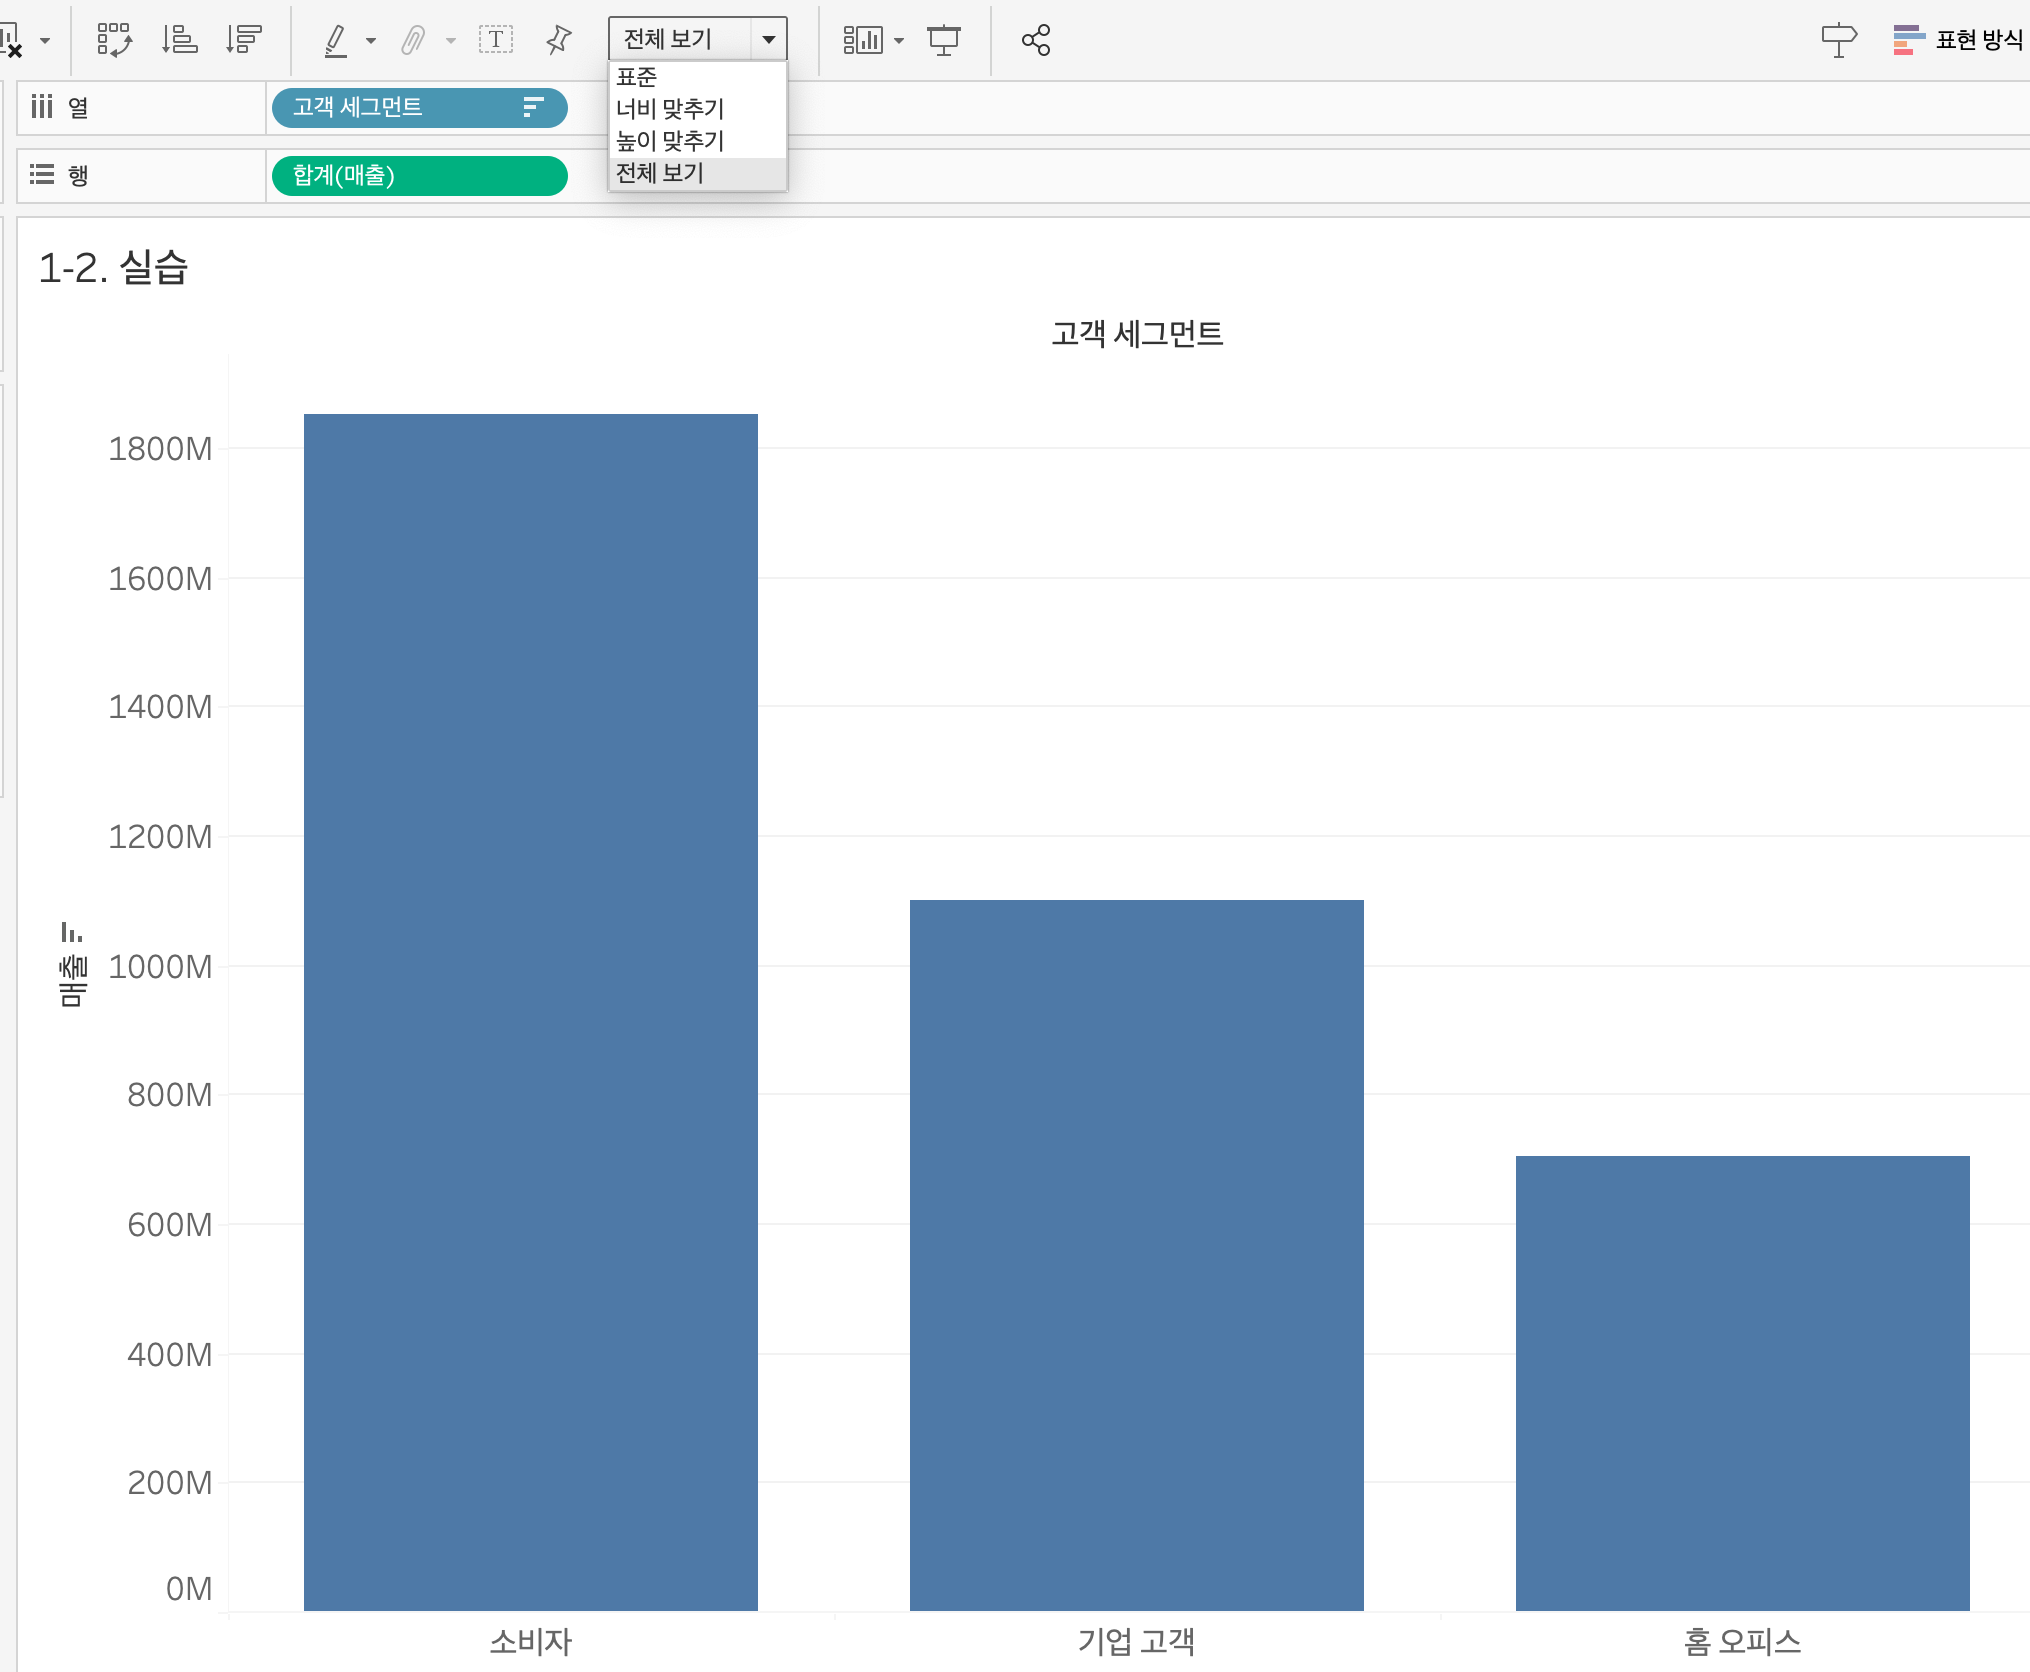This screenshot has height=1672, width=2030.
Task: Choose 높이 맞추기 in the fit menu
Action: pos(669,141)
